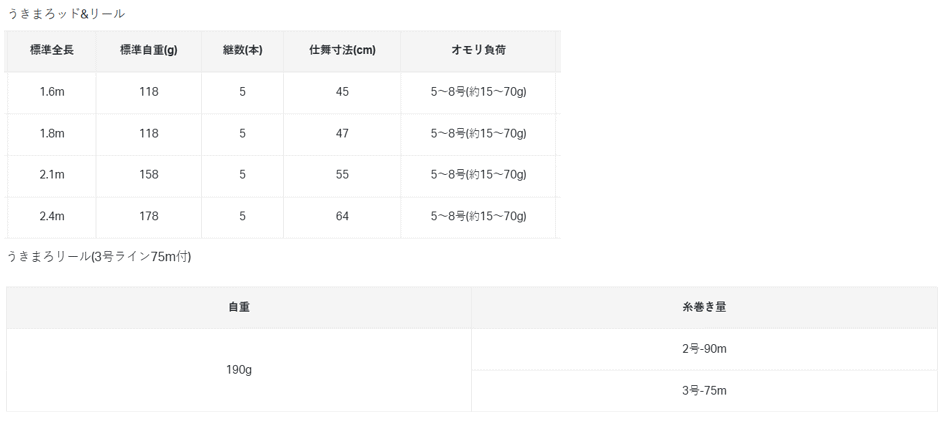The height and width of the screenshot is (428, 950).
Task: Select the 2.4m length cell
Action: [52, 216]
